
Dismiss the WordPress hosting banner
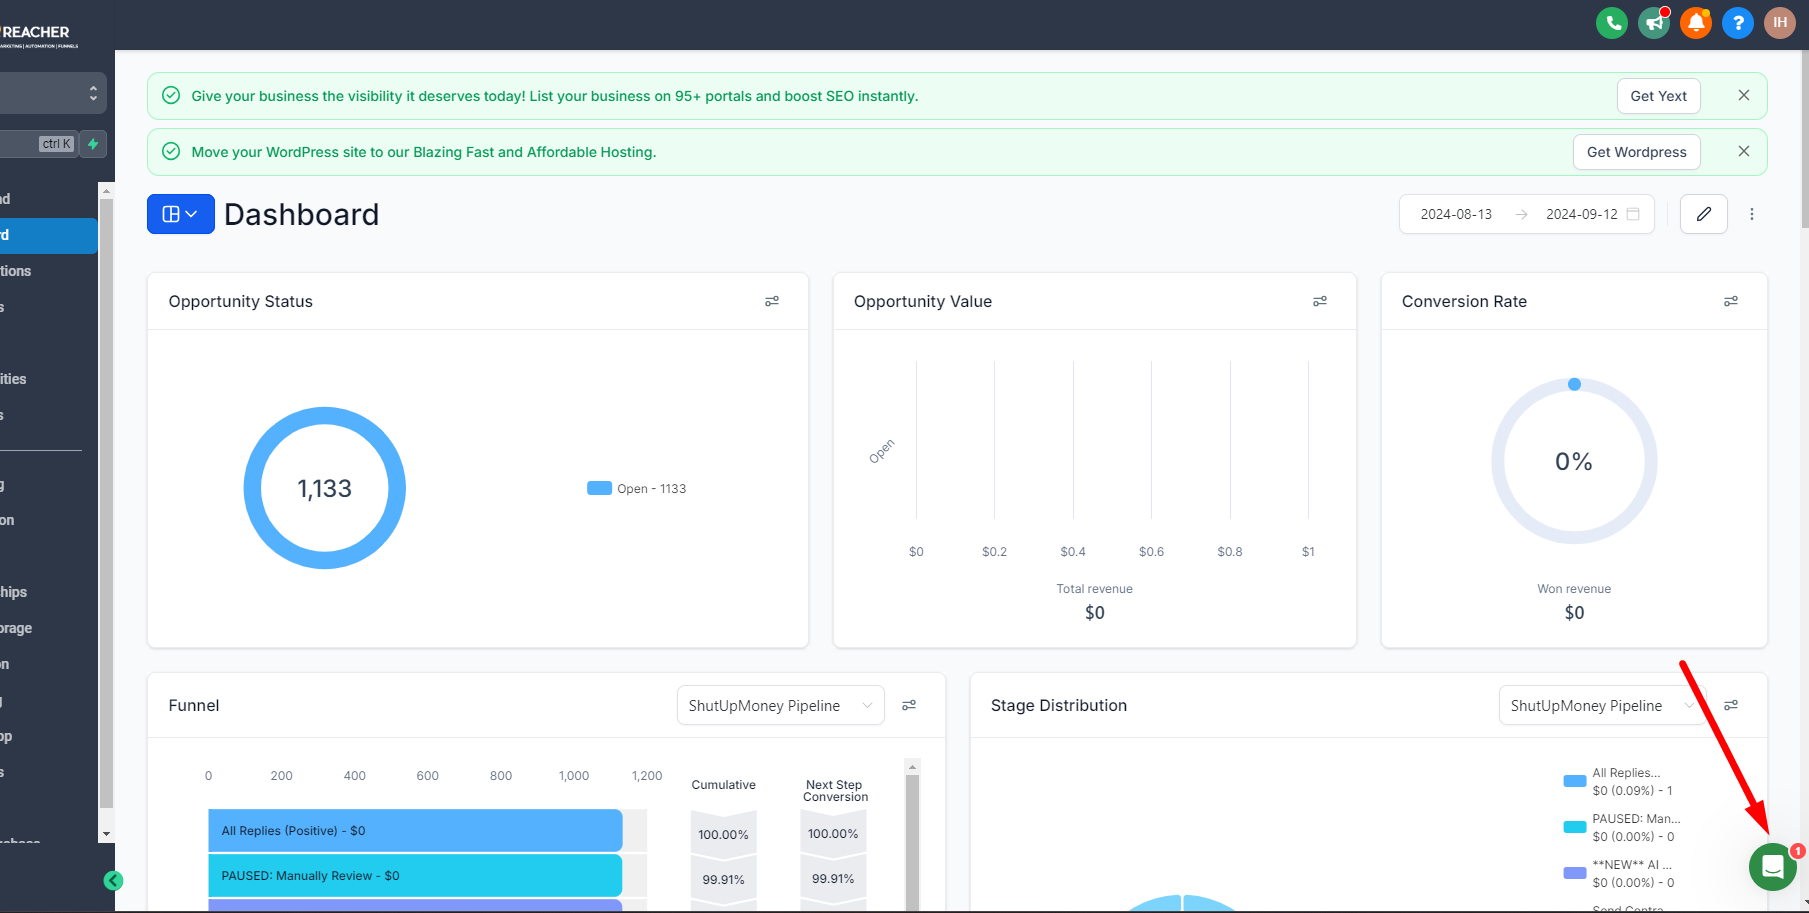1744,151
